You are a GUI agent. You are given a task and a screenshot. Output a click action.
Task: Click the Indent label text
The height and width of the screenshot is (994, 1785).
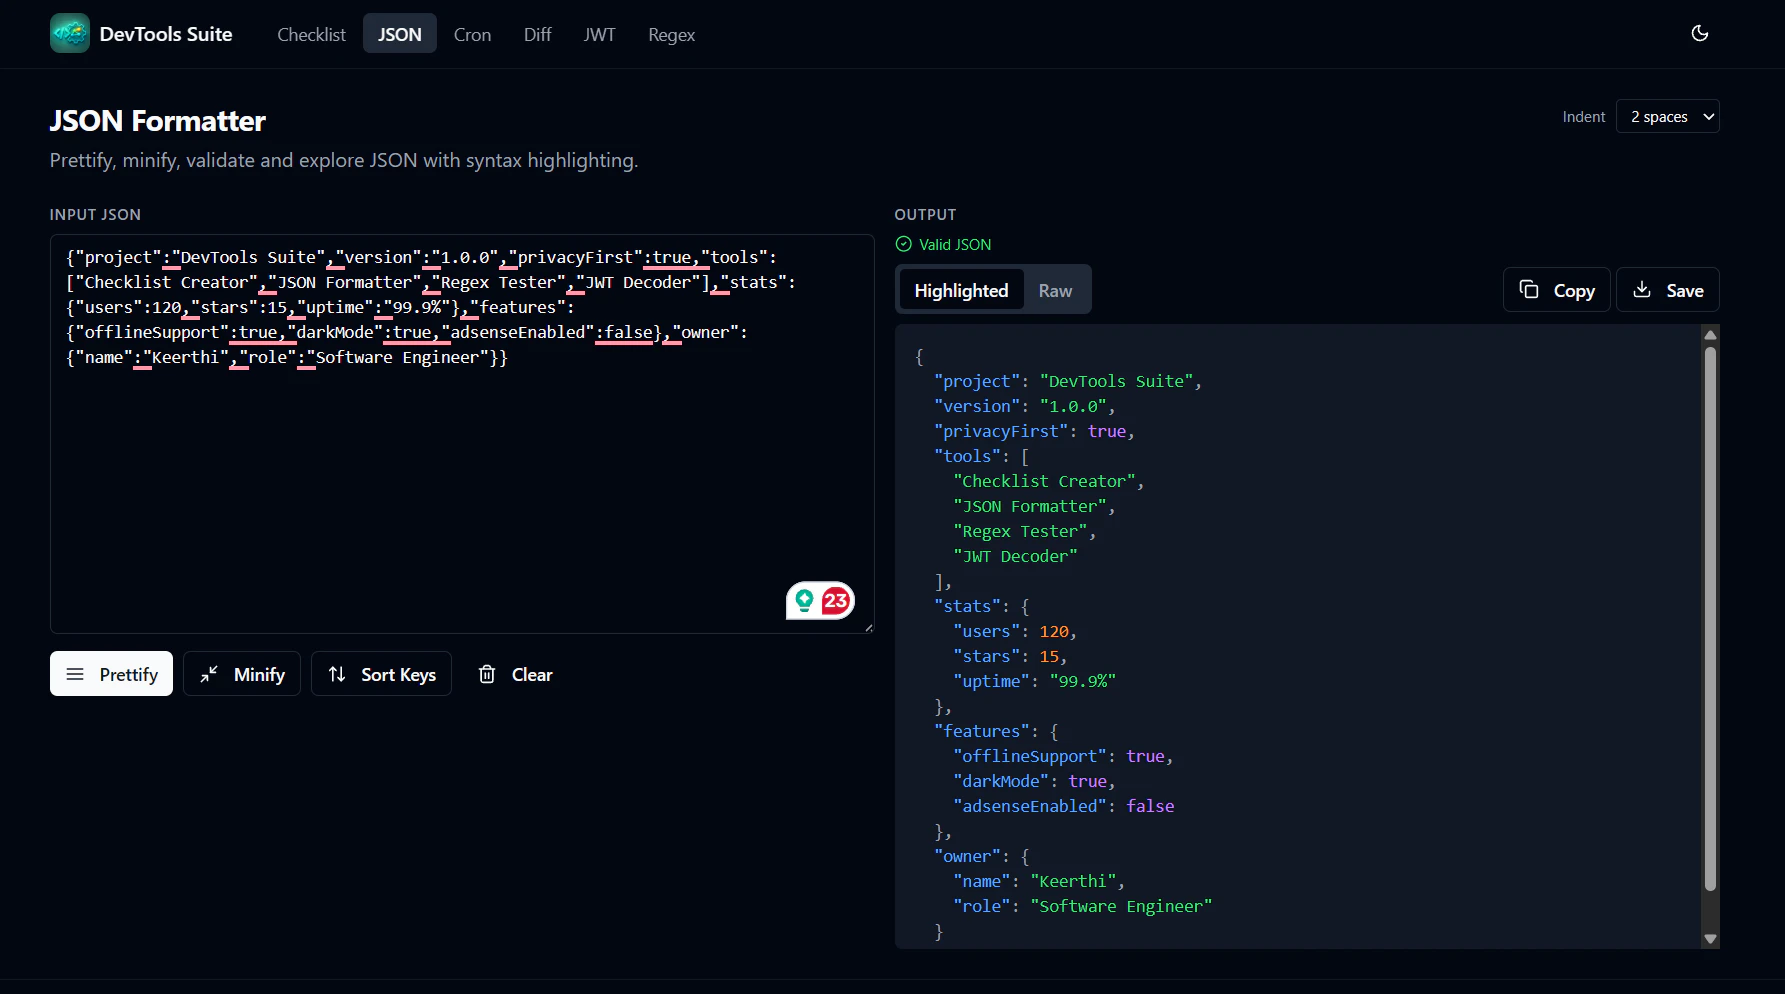point(1583,117)
